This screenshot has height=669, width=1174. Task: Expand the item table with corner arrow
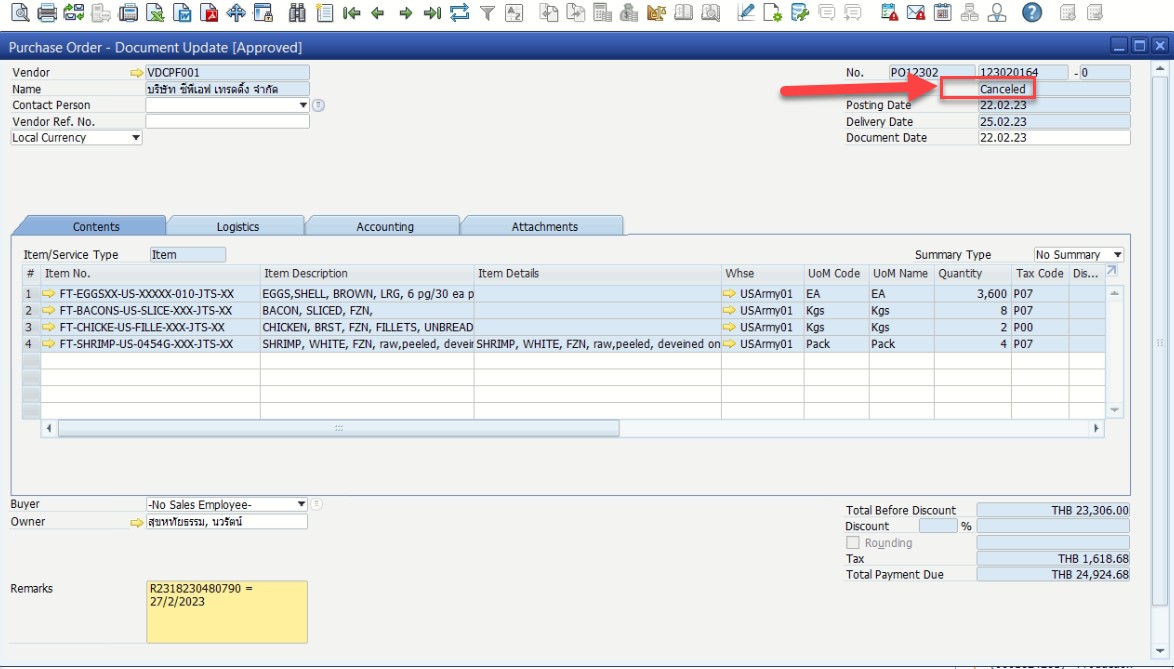tap(1112, 271)
